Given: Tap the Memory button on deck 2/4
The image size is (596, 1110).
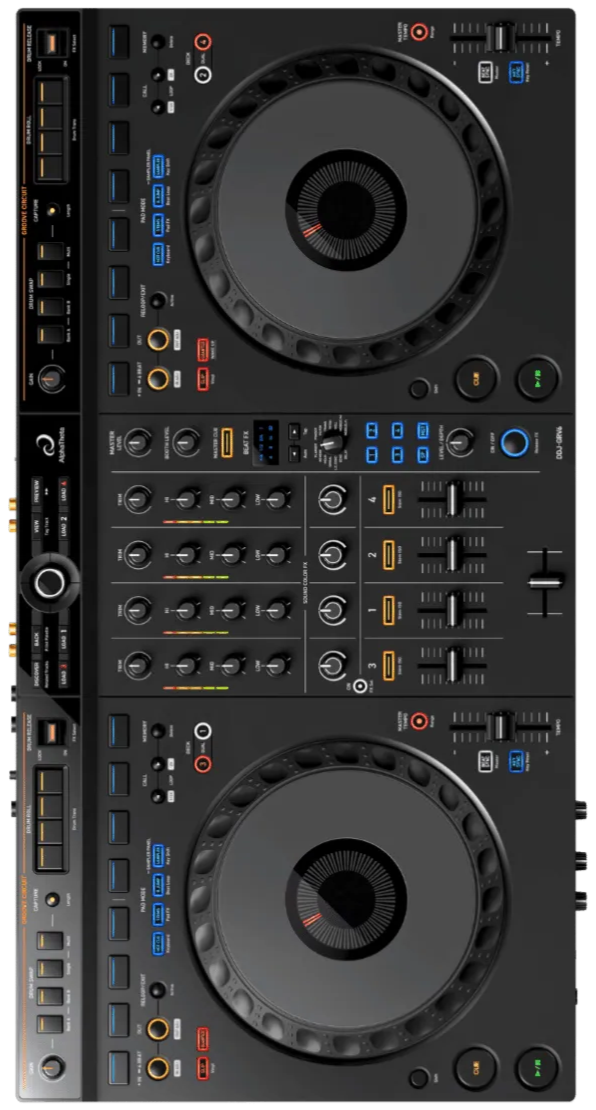Looking at the screenshot, I should (x=157, y=41).
